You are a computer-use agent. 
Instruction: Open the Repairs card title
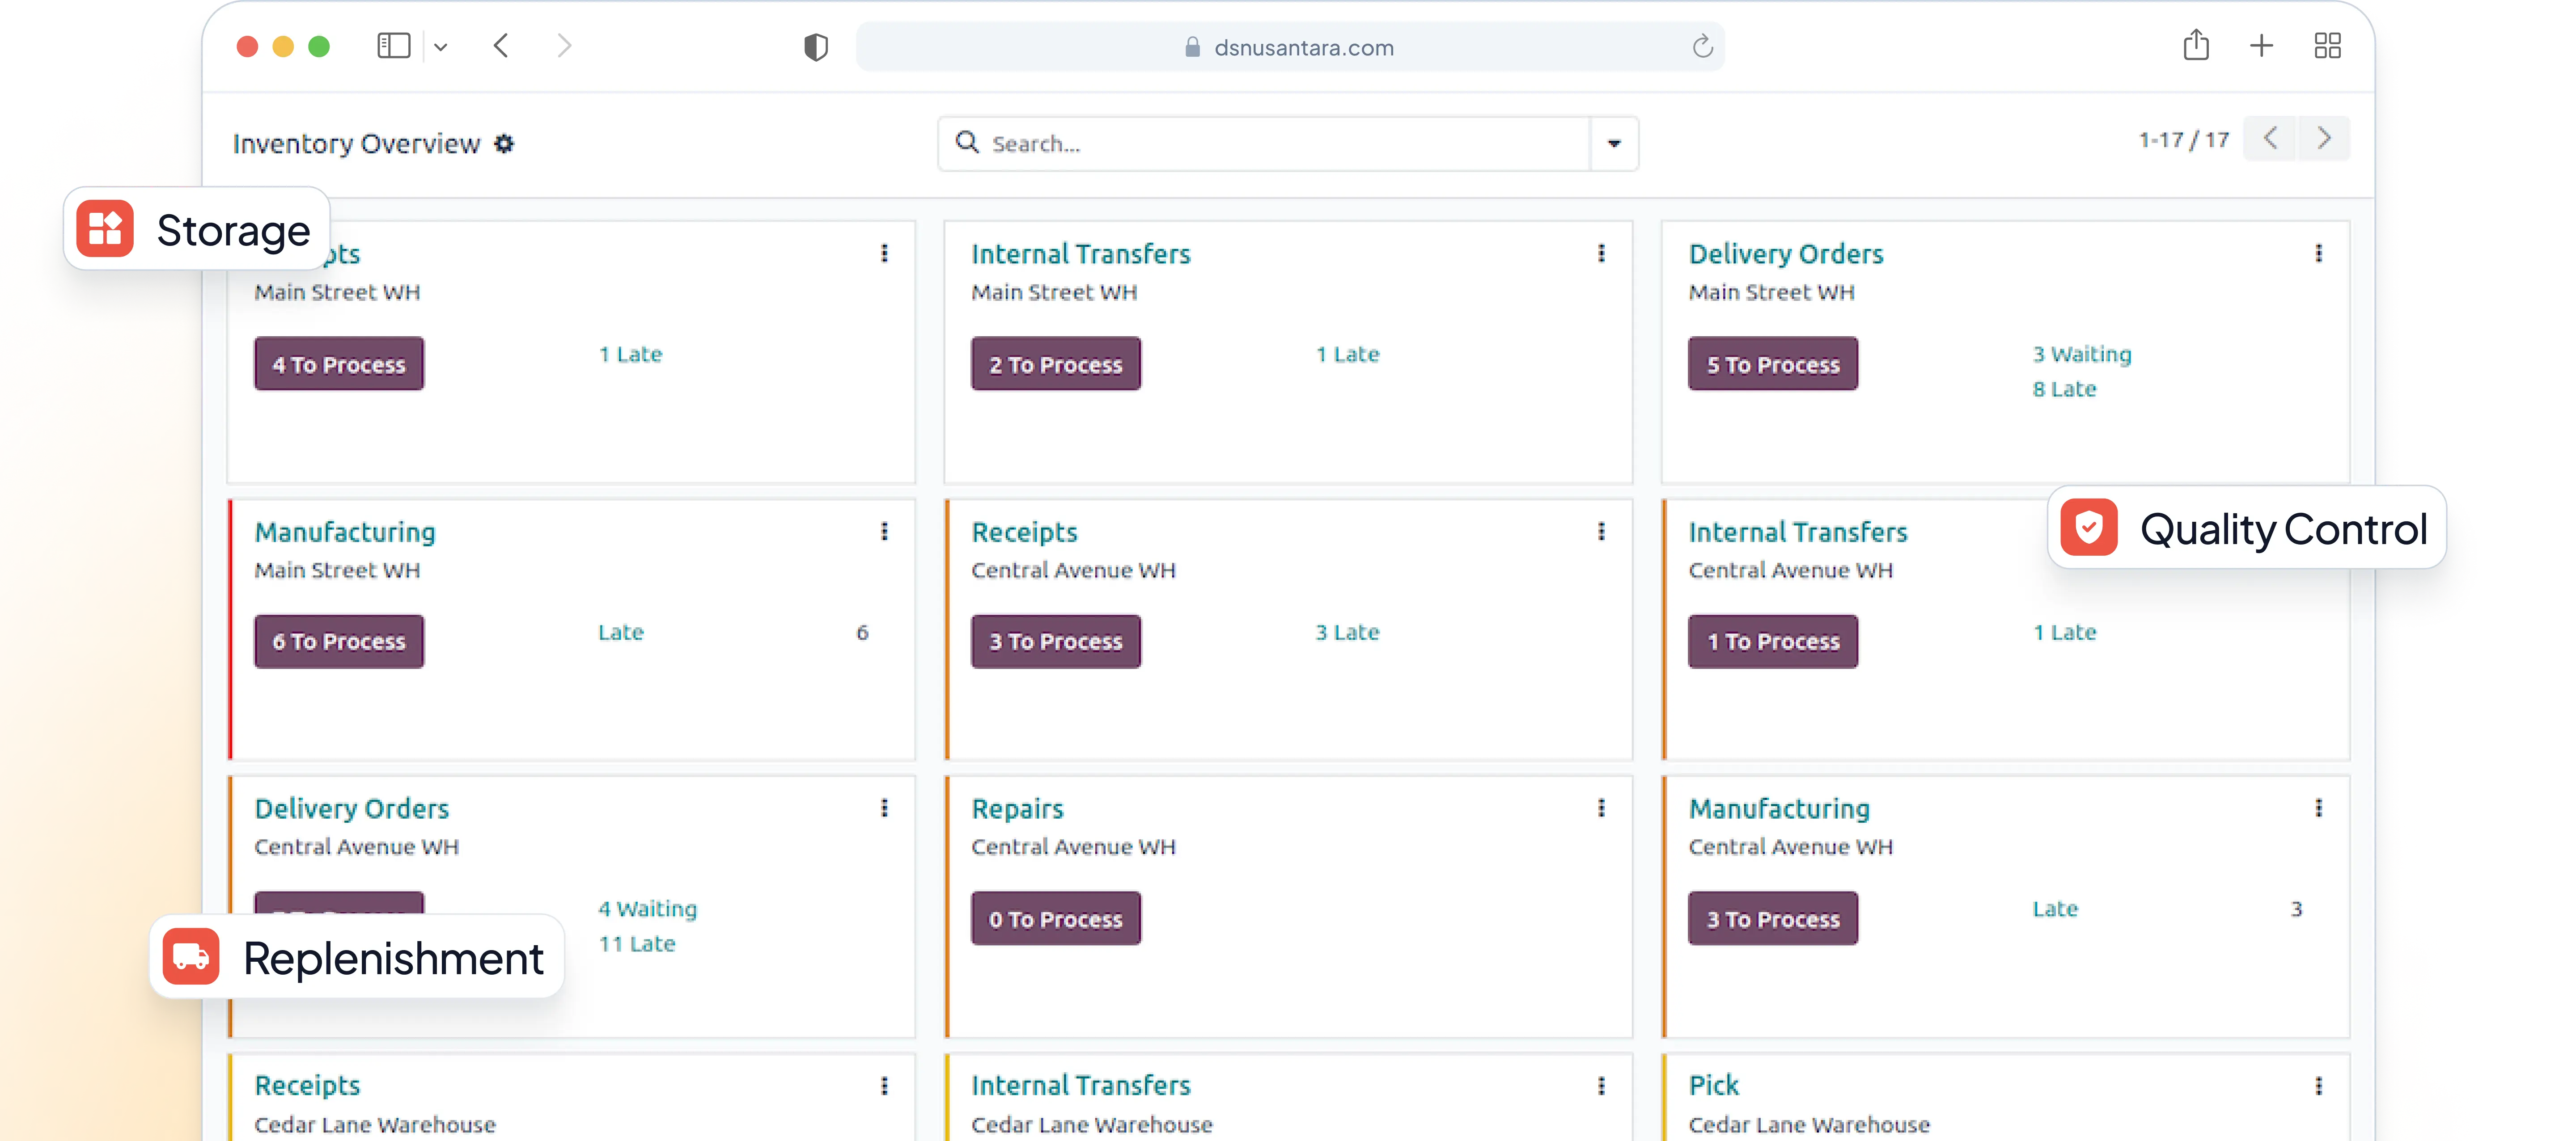coord(1018,808)
